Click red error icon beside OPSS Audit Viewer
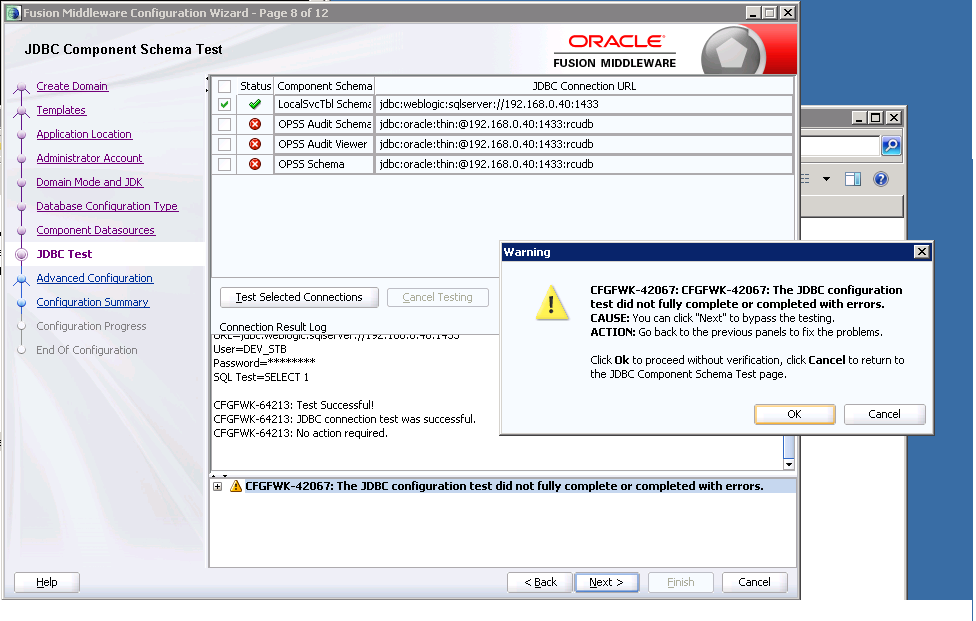Viewport: 976px width, 621px height. point(255,144)
